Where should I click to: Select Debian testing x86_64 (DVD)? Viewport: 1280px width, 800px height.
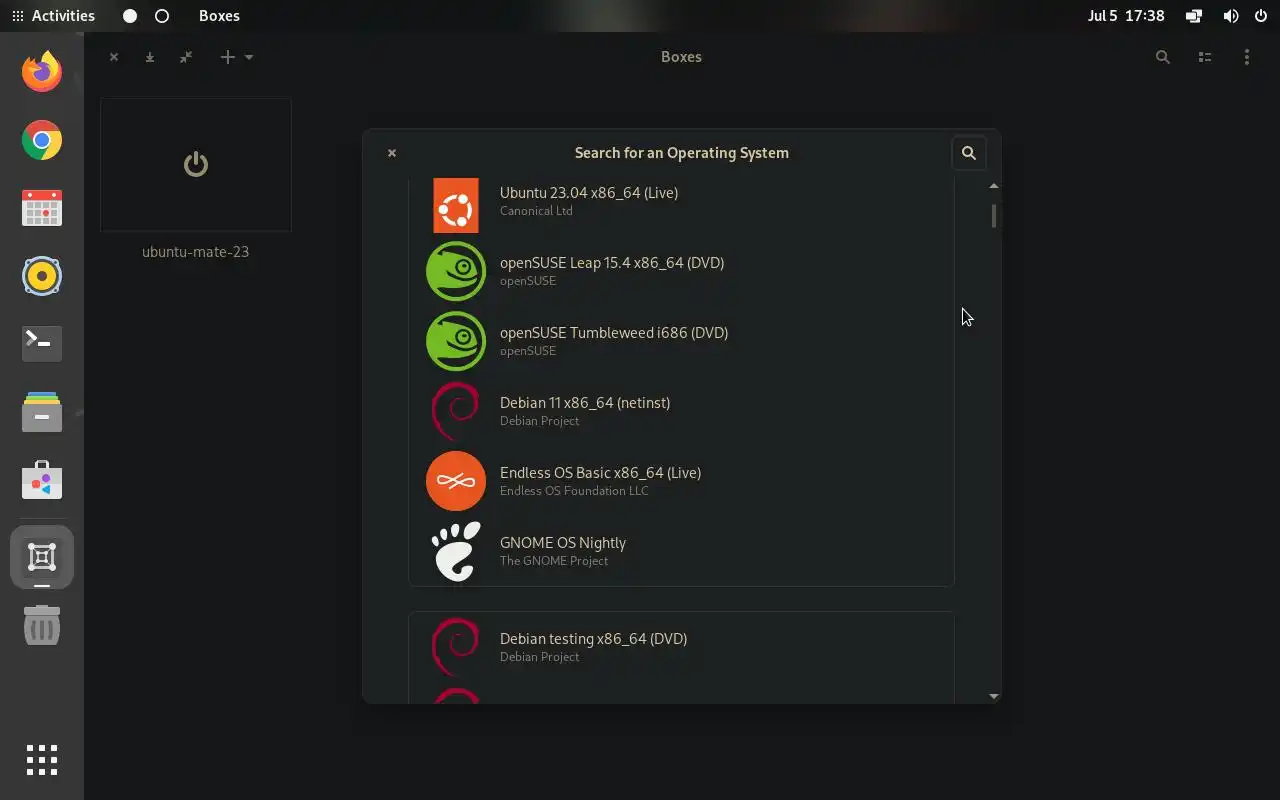681,647
